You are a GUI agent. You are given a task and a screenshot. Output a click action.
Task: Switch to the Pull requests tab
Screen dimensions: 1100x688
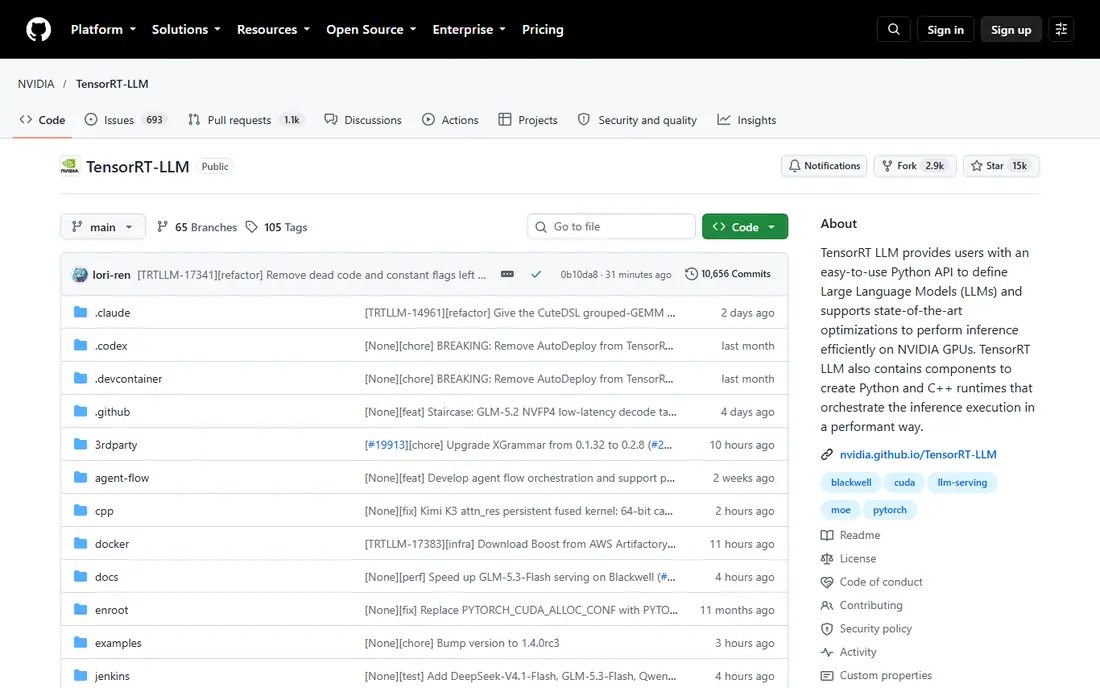click(244, 120)
